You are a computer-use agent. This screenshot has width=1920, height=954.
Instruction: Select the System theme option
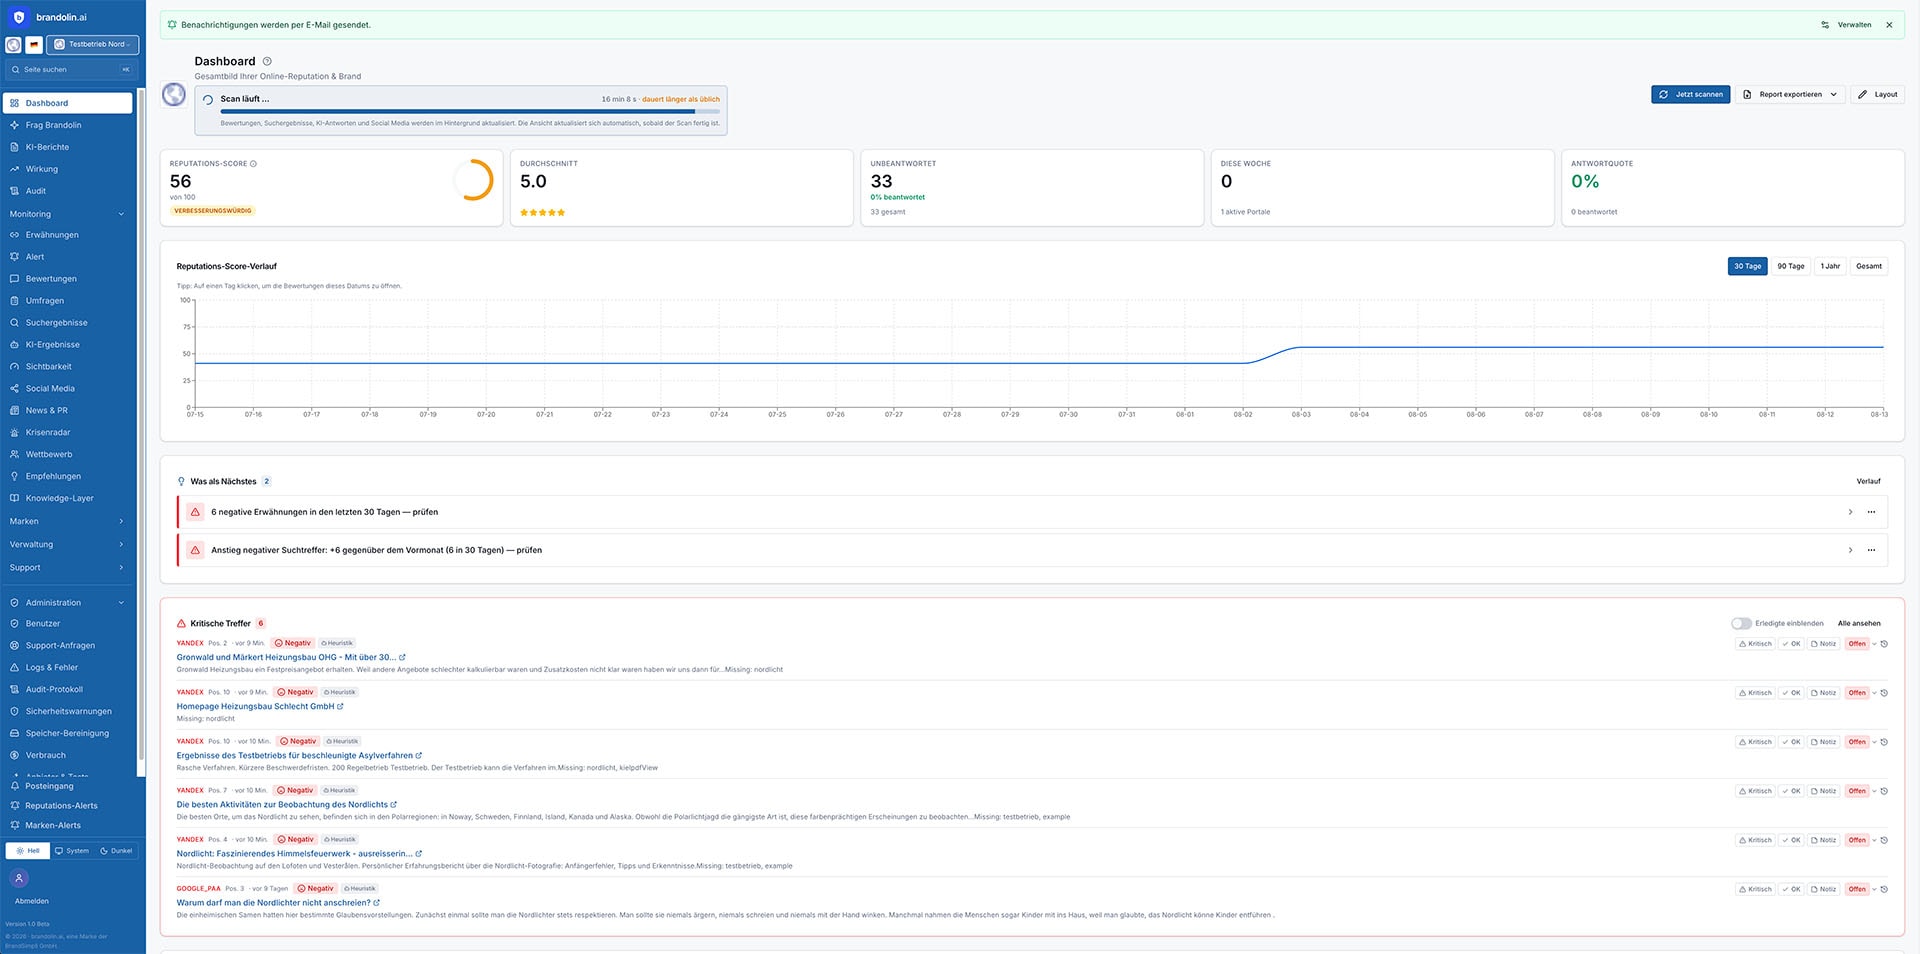click(71, 851)
